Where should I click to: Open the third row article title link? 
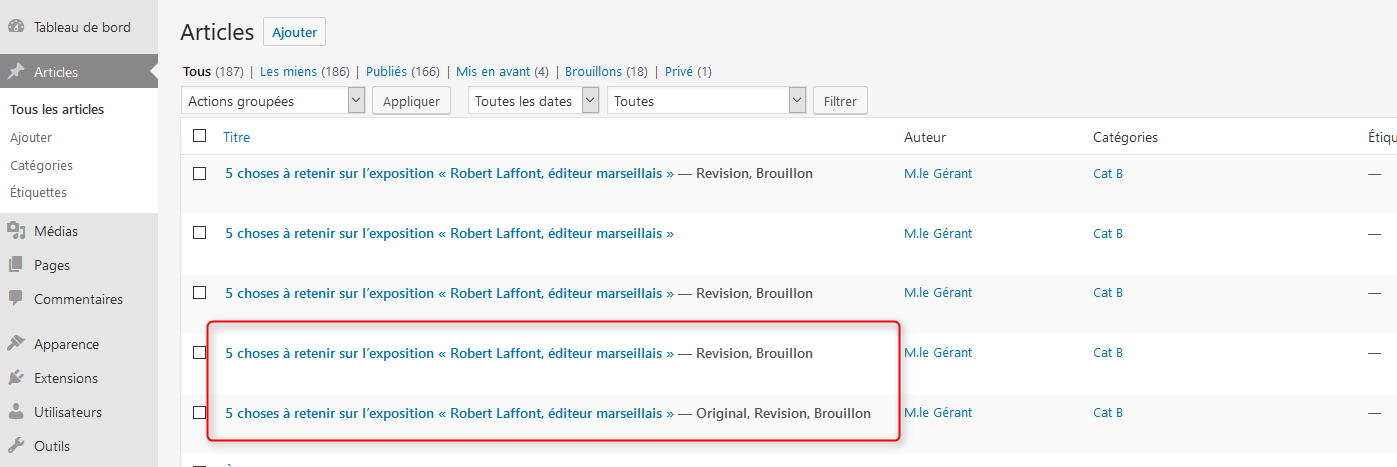tap(450, 293)
